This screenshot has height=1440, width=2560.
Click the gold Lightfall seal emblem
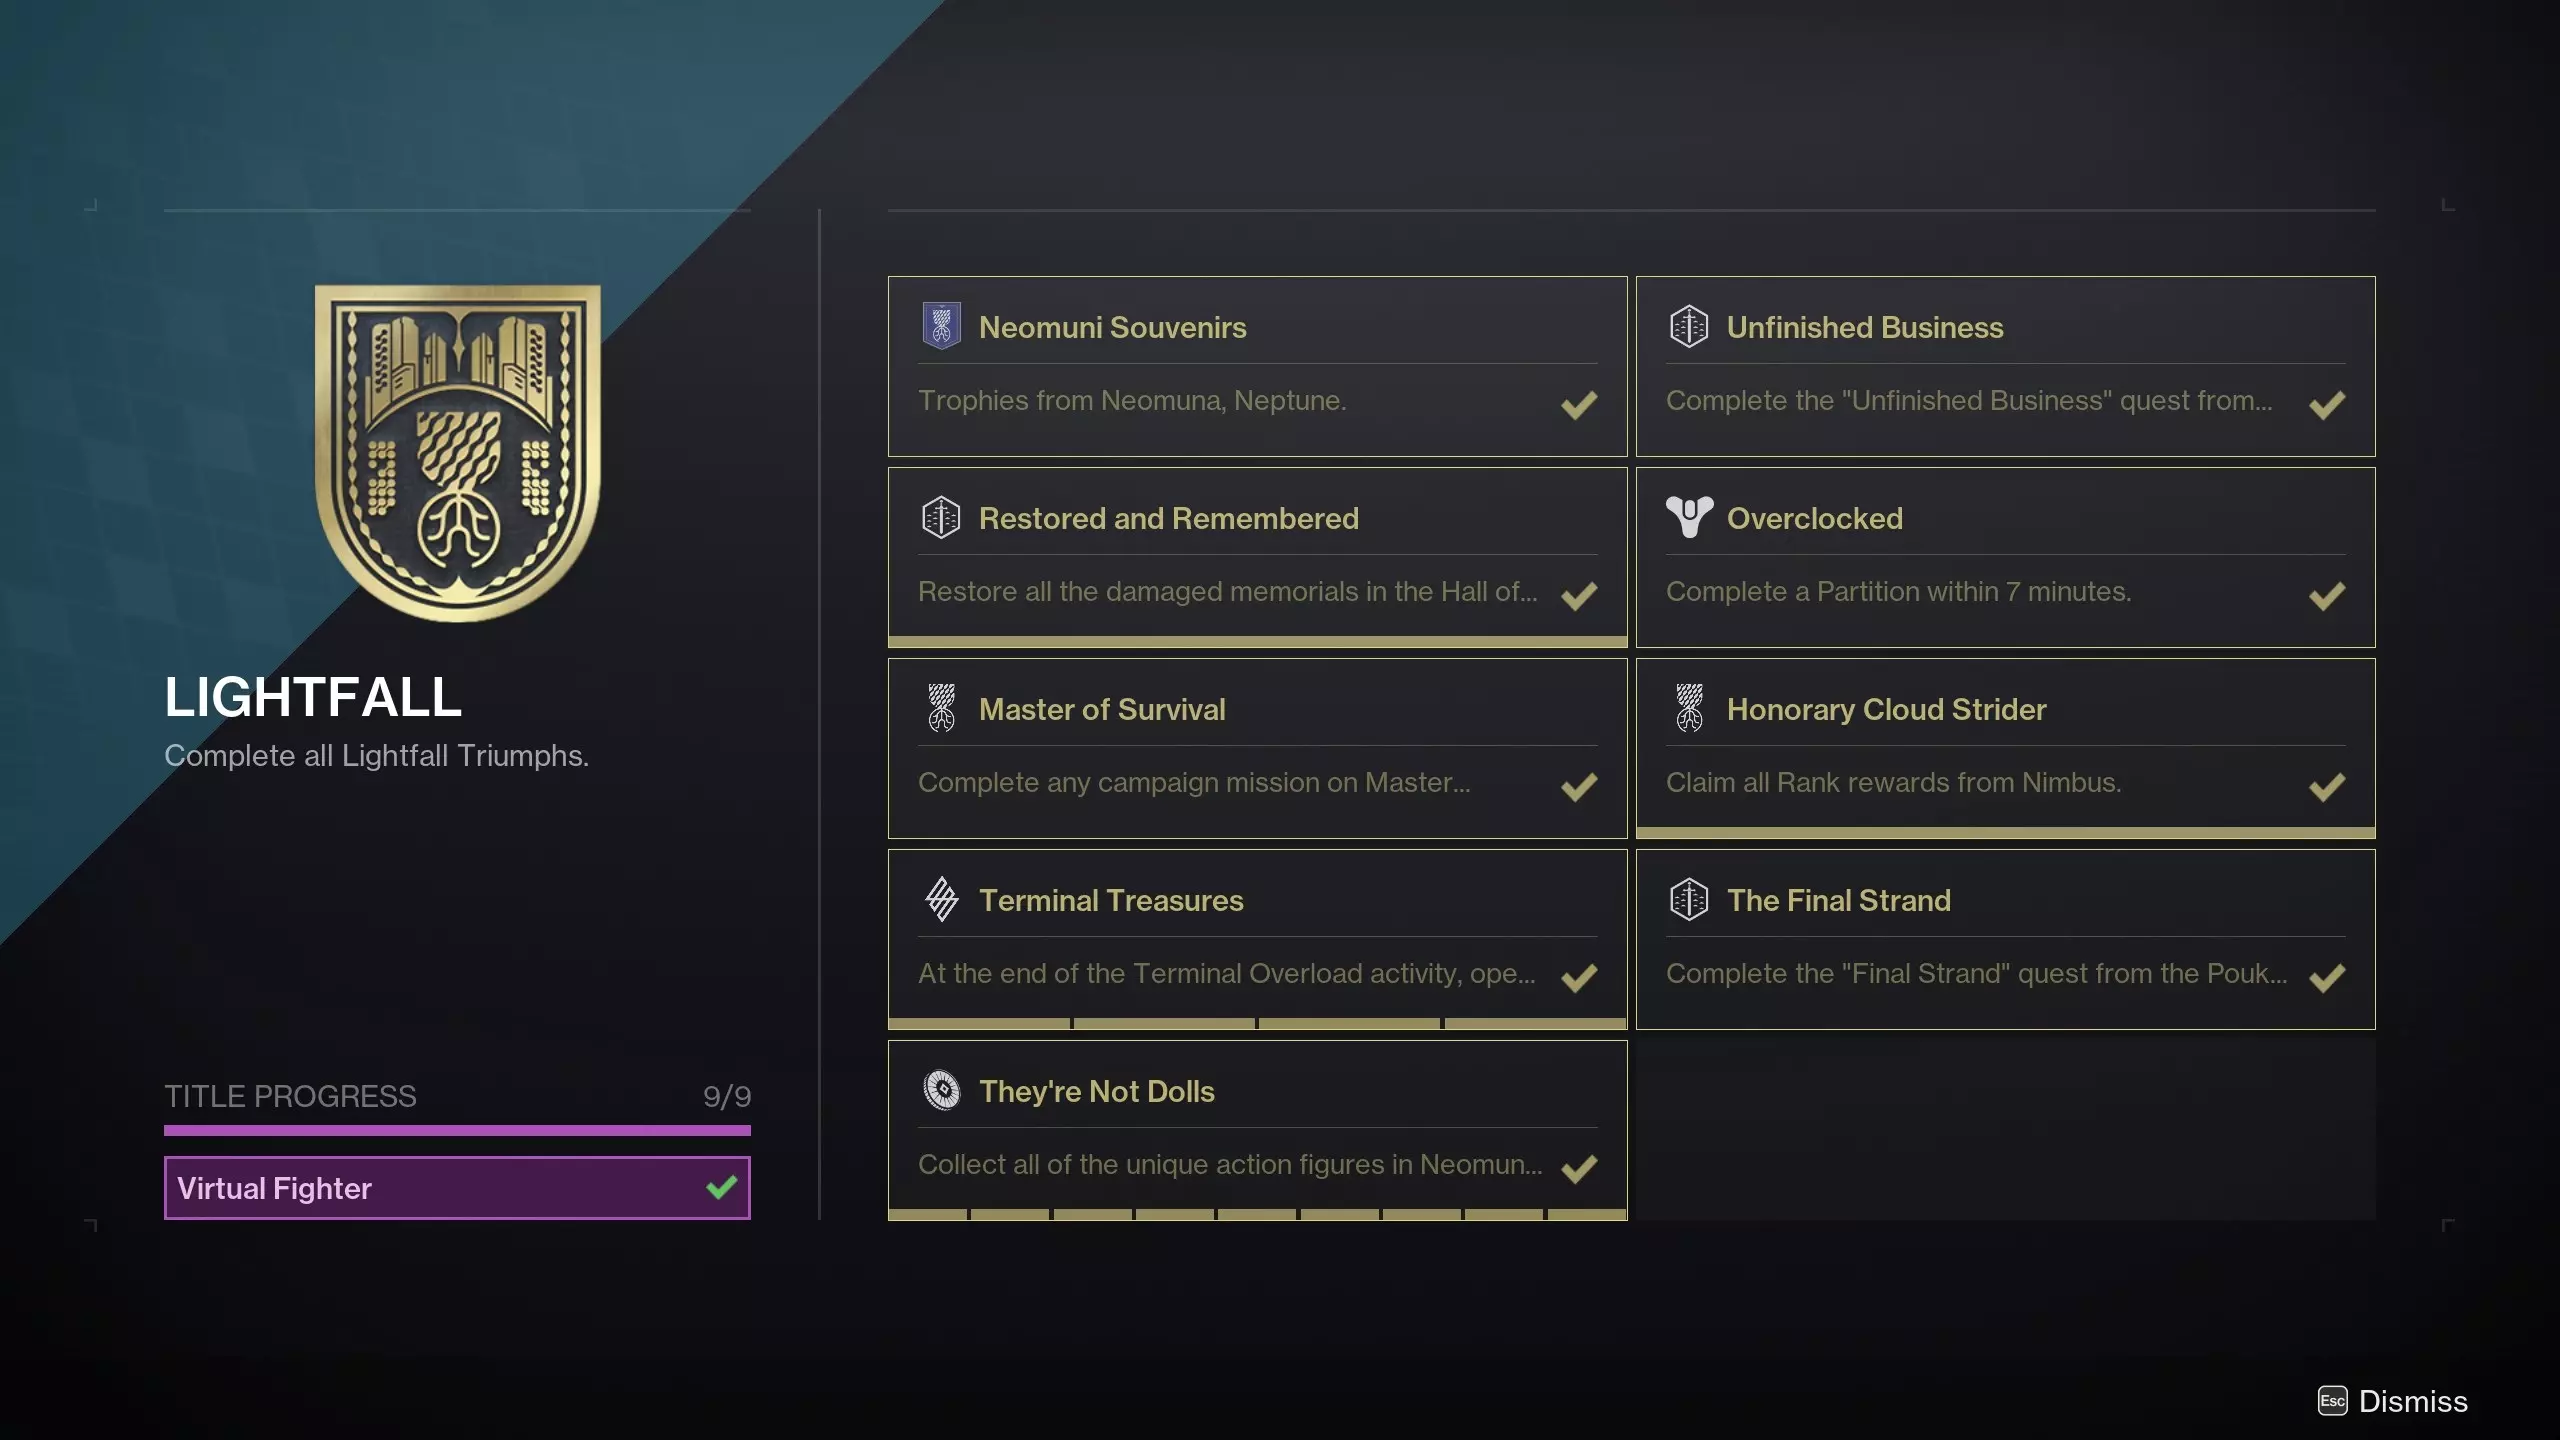click(x=458, y=452)
